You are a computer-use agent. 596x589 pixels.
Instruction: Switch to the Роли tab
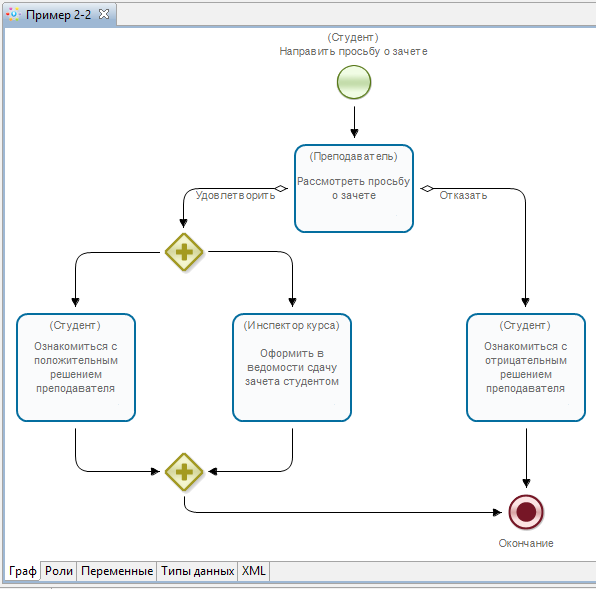(x=59, y=571)
